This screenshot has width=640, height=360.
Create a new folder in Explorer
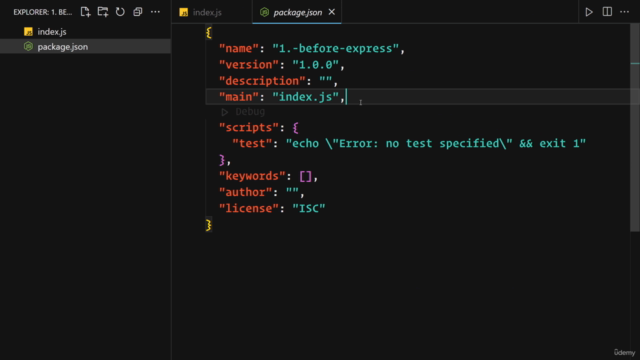point(103,12)
